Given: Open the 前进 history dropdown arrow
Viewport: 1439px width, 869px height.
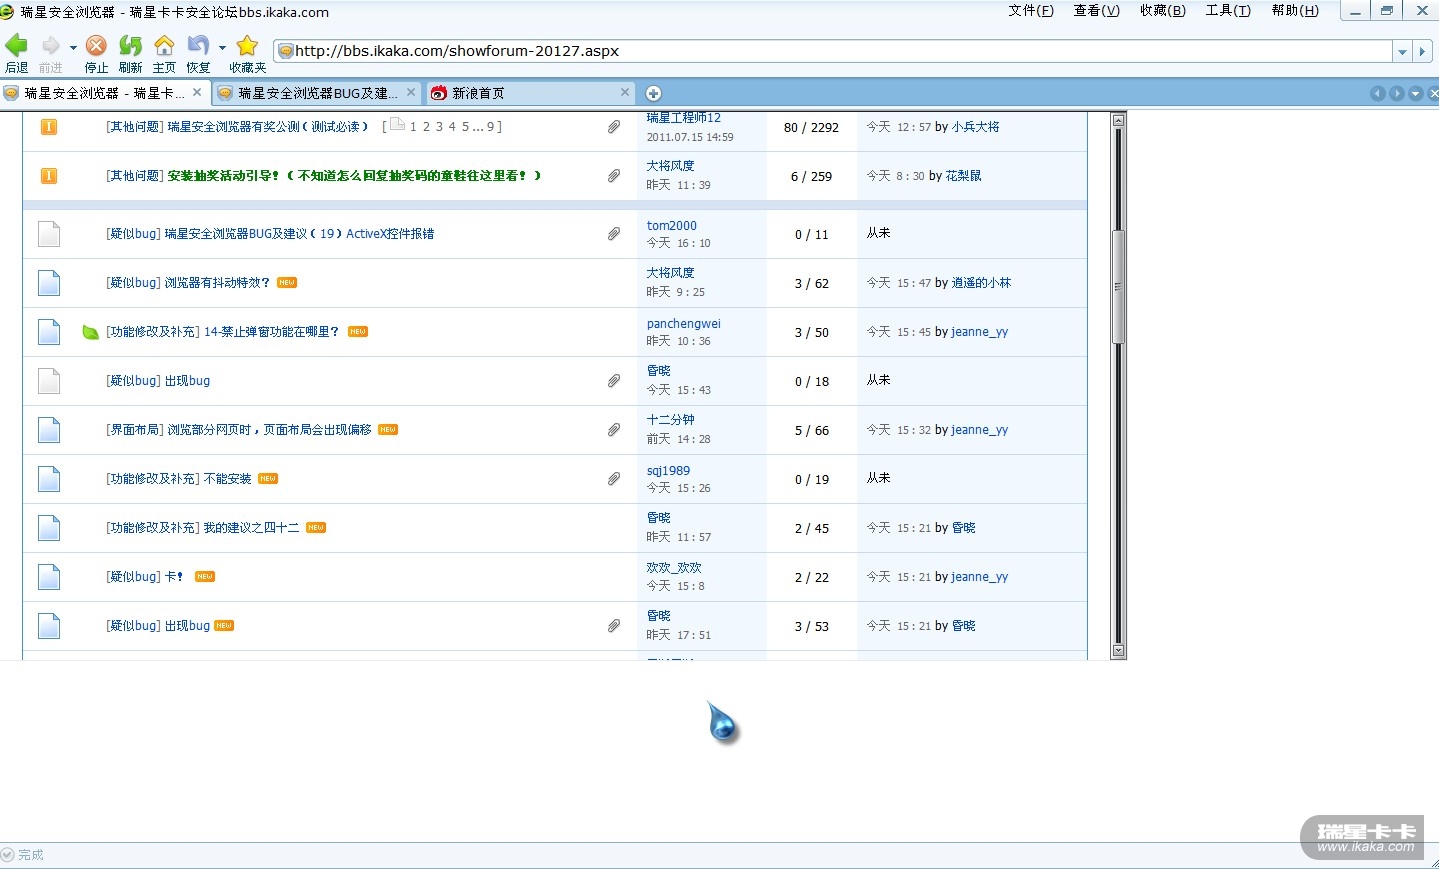Looking at the screenshot, I should [73, 47].
